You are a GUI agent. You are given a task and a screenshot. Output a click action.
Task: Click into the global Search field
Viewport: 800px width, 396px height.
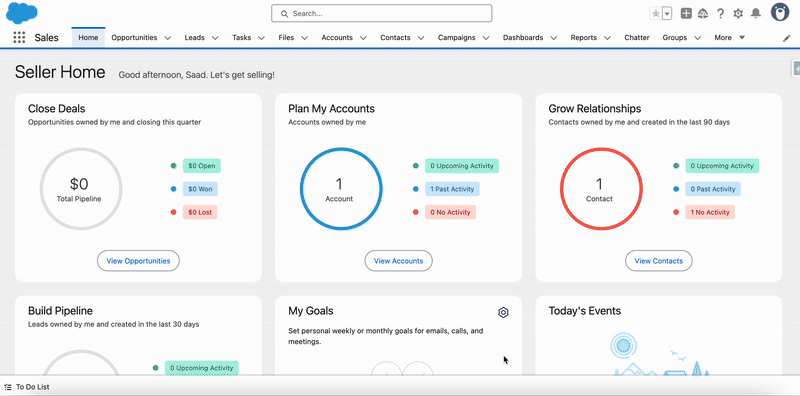click(x=382, y=13)
